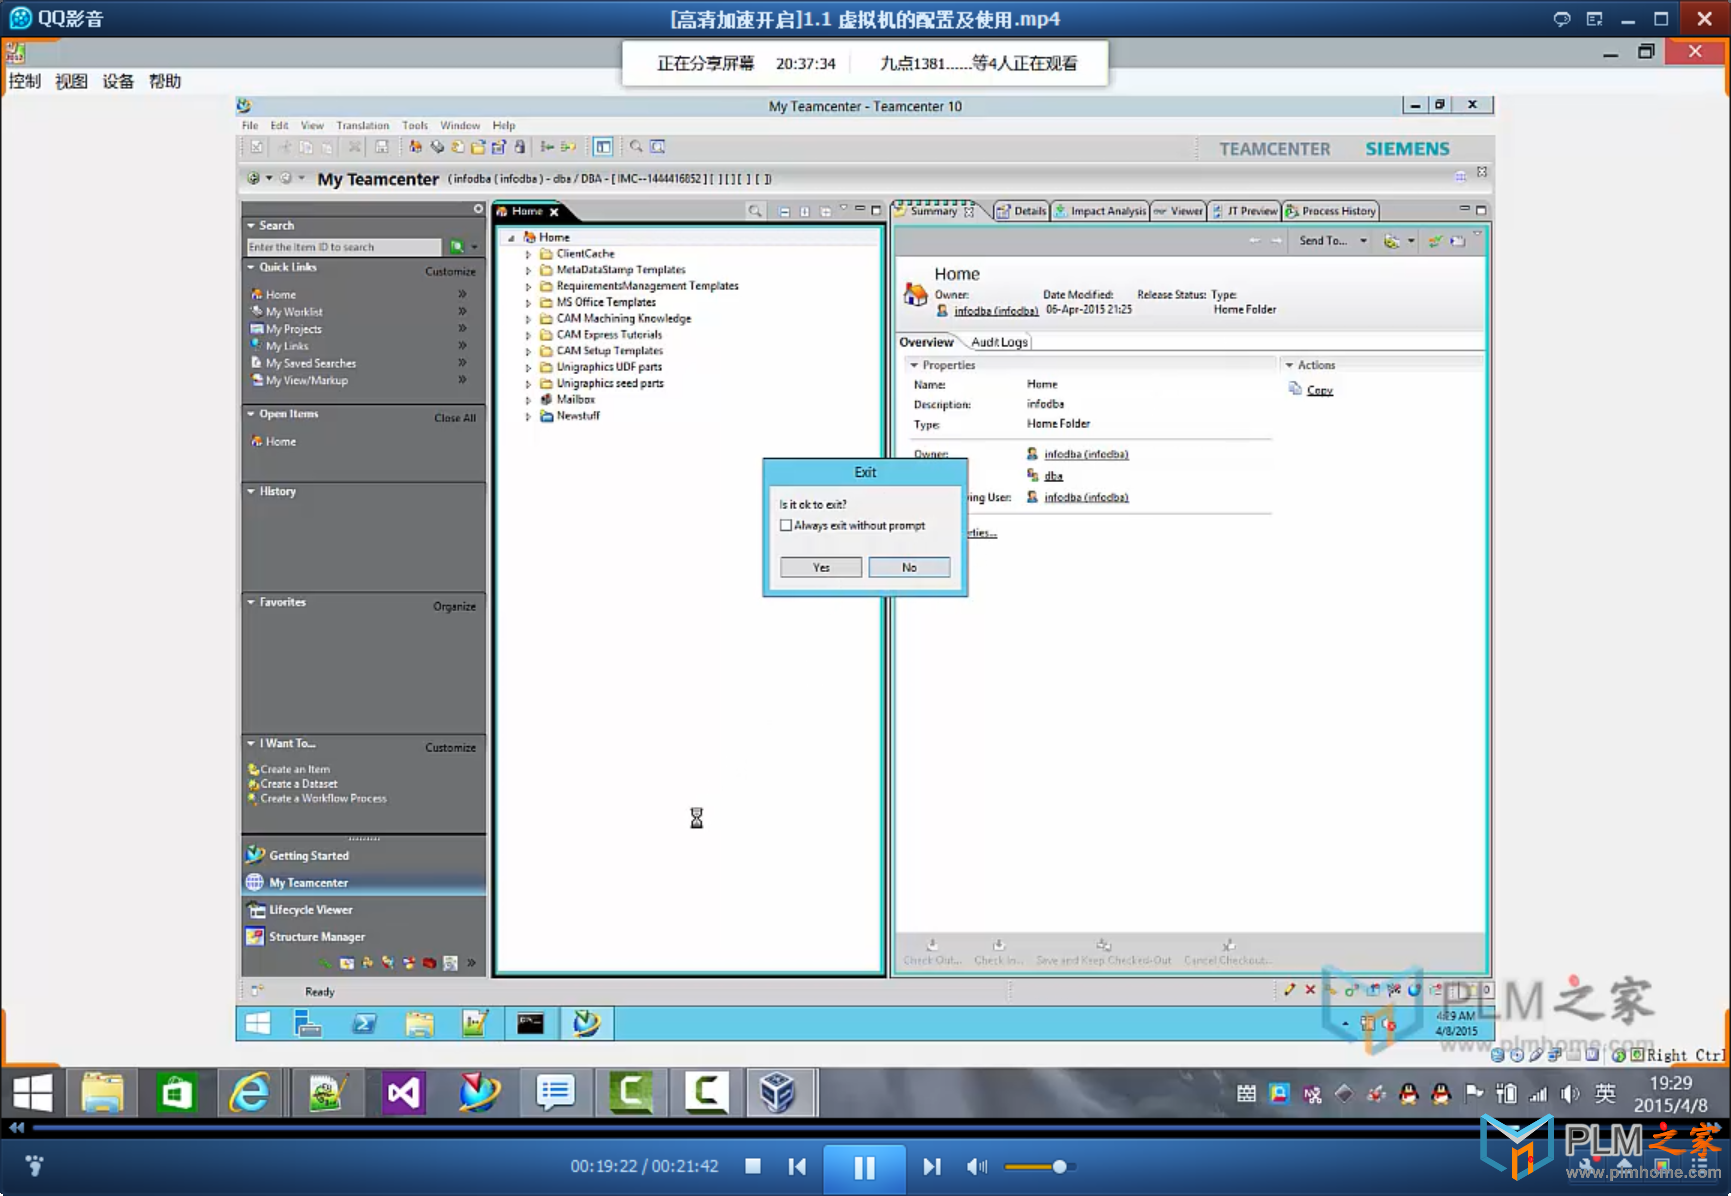Collapse the Properties section
The width and height of the screenshot is (1731, 1196).
(914, 365)
